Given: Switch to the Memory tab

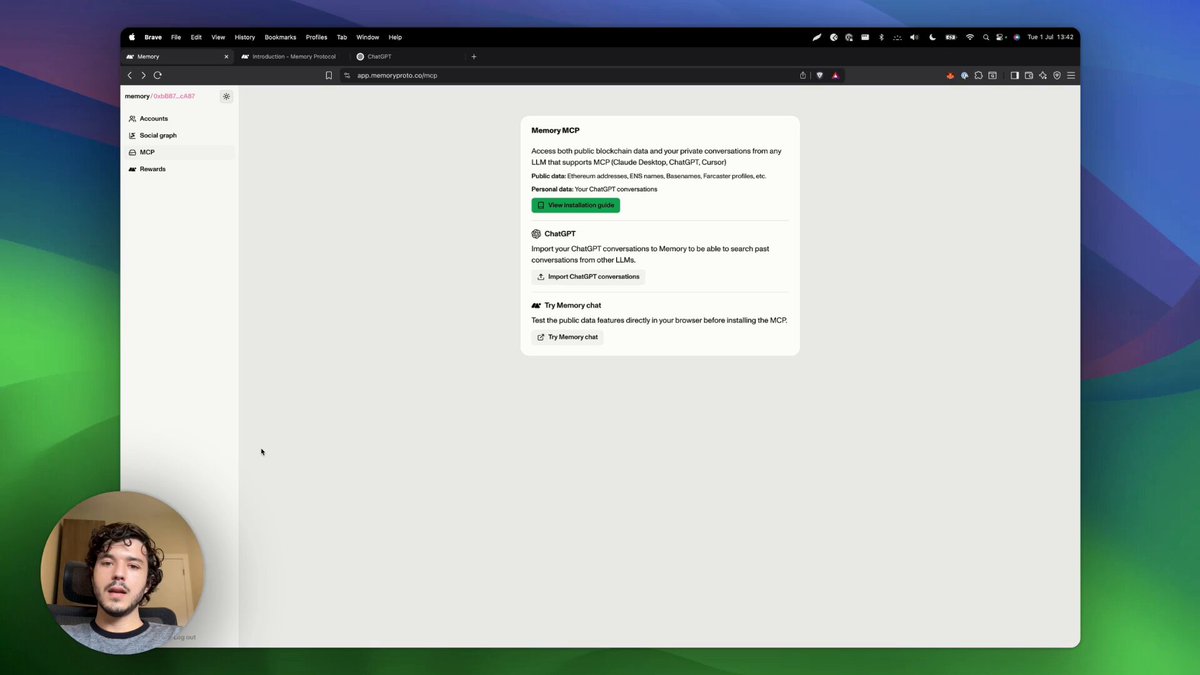Looking at the screenshot, I should point(177,57).
